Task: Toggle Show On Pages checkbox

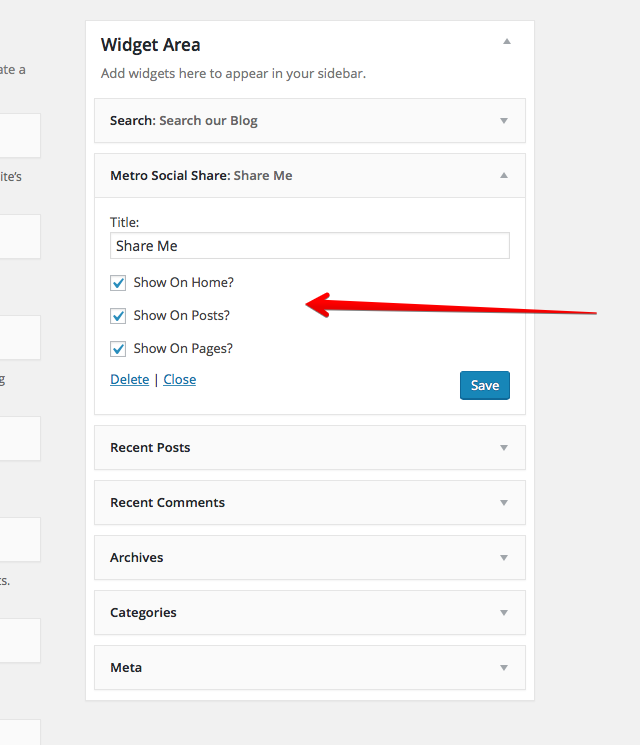Action: coord(118,349)
